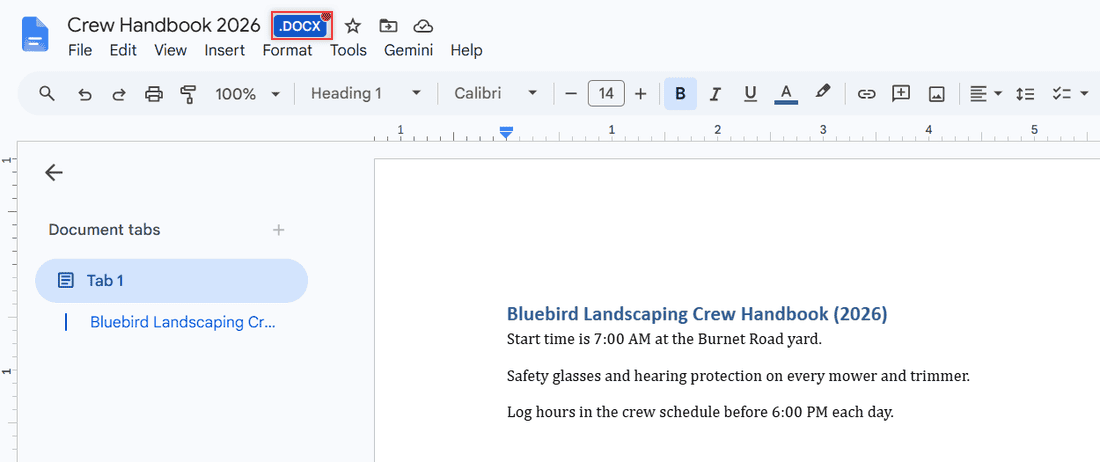The image size is (1100, 462).
Task: Click the Bluebird Landscaping Crew Handbook heading
Action: pyautogui.click(x=697, y=314)
